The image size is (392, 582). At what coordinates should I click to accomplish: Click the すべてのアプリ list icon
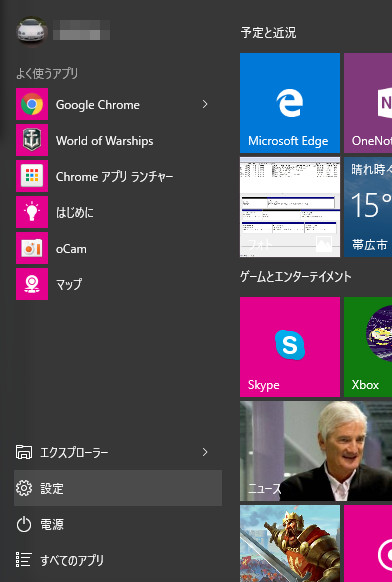click(x=23, y=560)
